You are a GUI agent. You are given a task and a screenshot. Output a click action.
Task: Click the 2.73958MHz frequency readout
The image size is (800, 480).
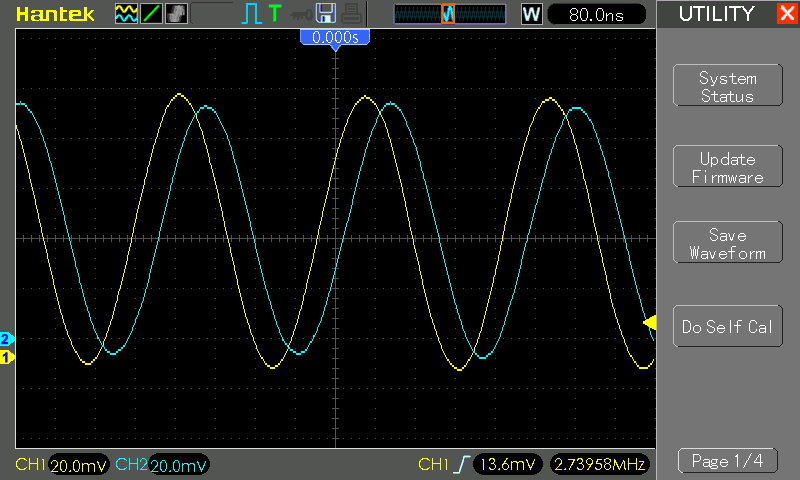(599, 464)
